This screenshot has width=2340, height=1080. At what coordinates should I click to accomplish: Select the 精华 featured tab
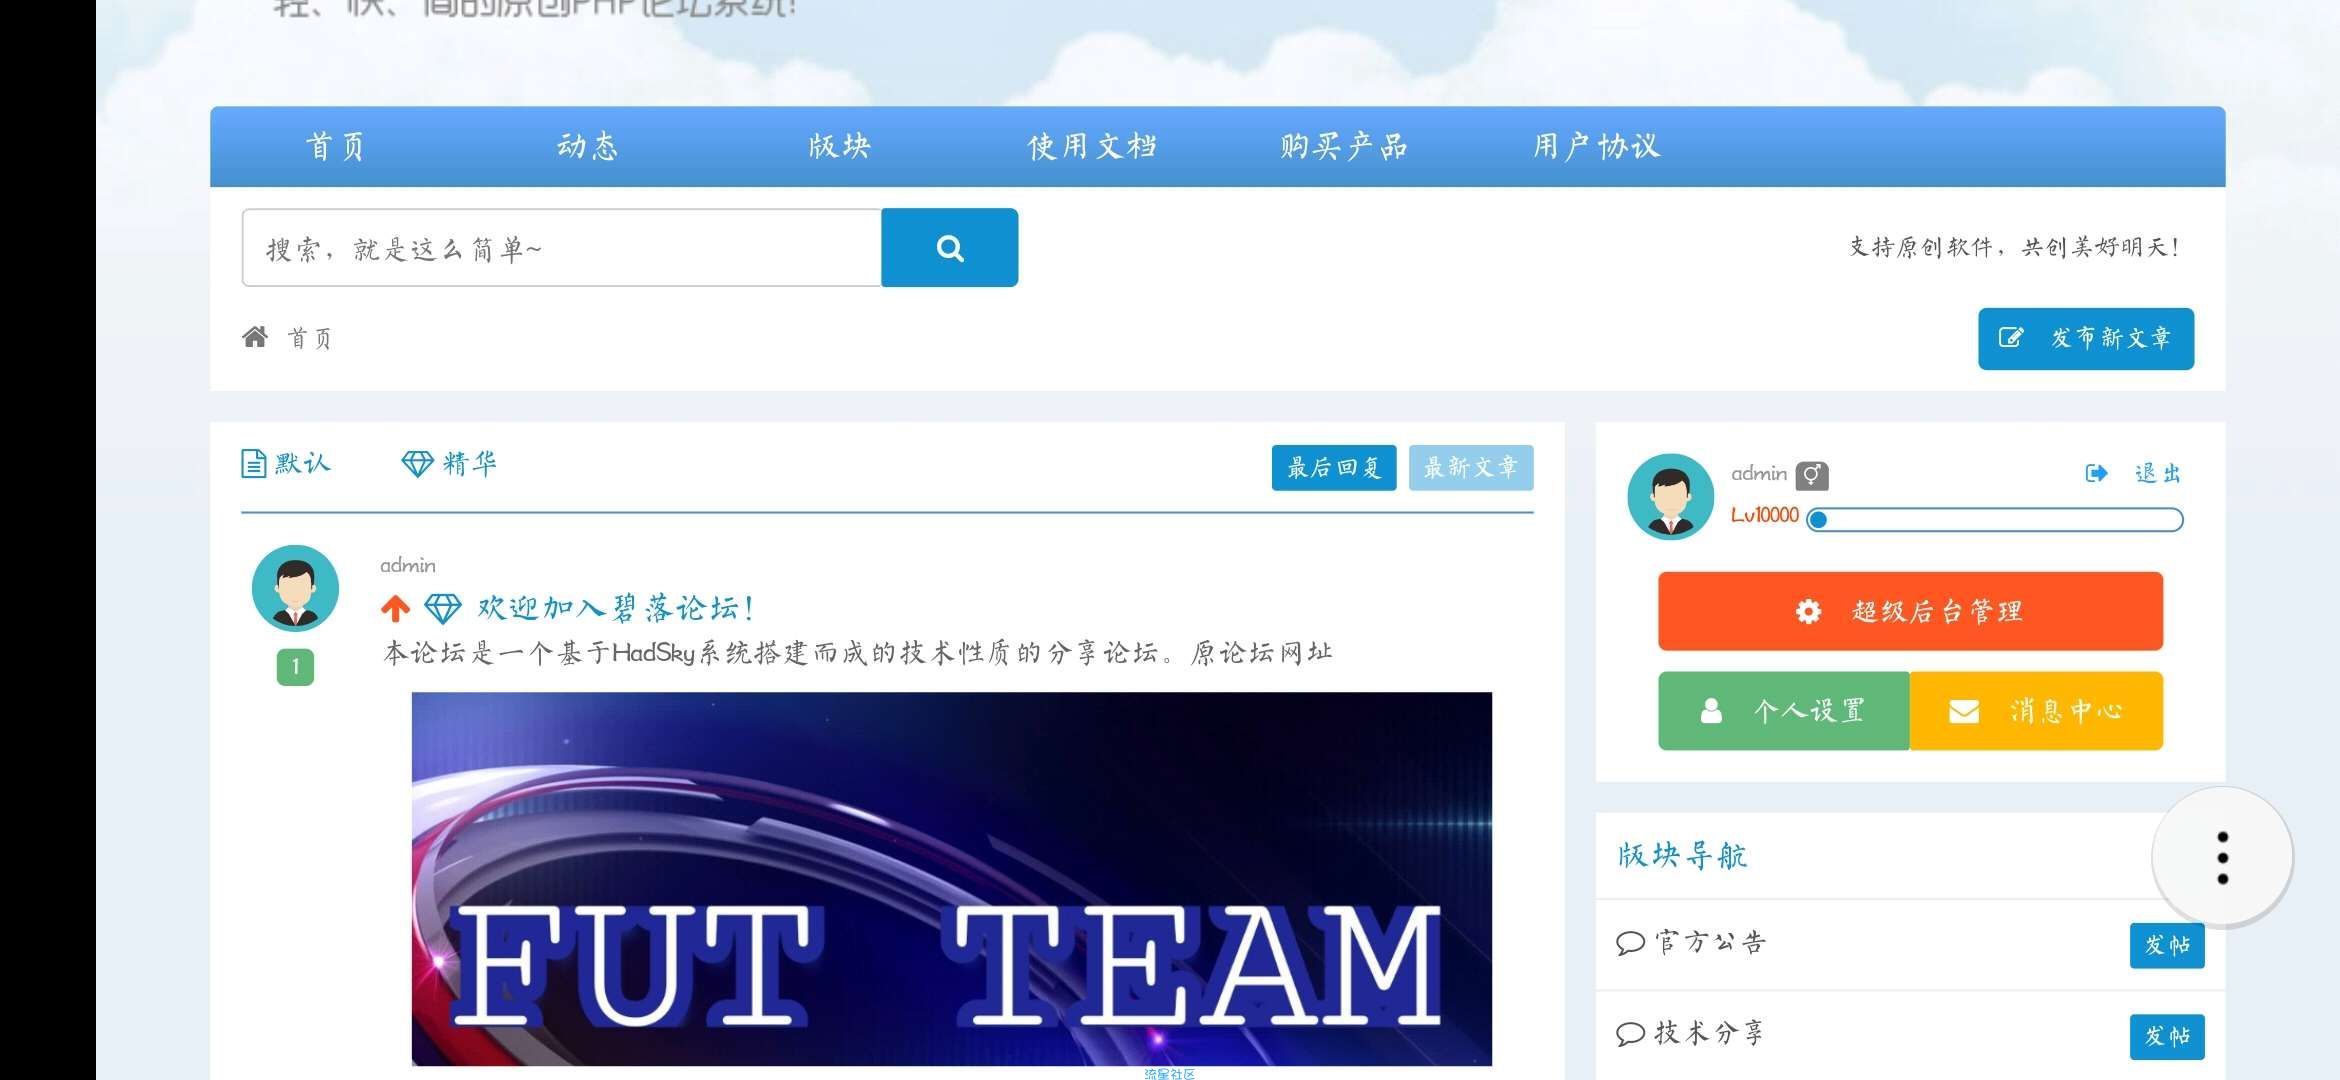449,464
